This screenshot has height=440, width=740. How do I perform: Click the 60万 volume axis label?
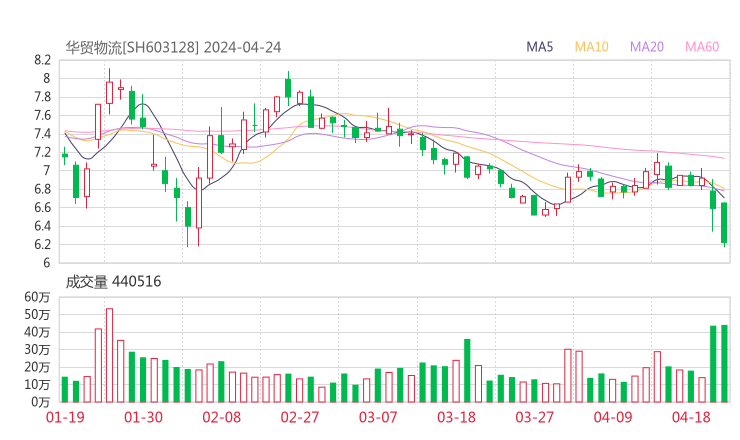click(x=37, y=297)
